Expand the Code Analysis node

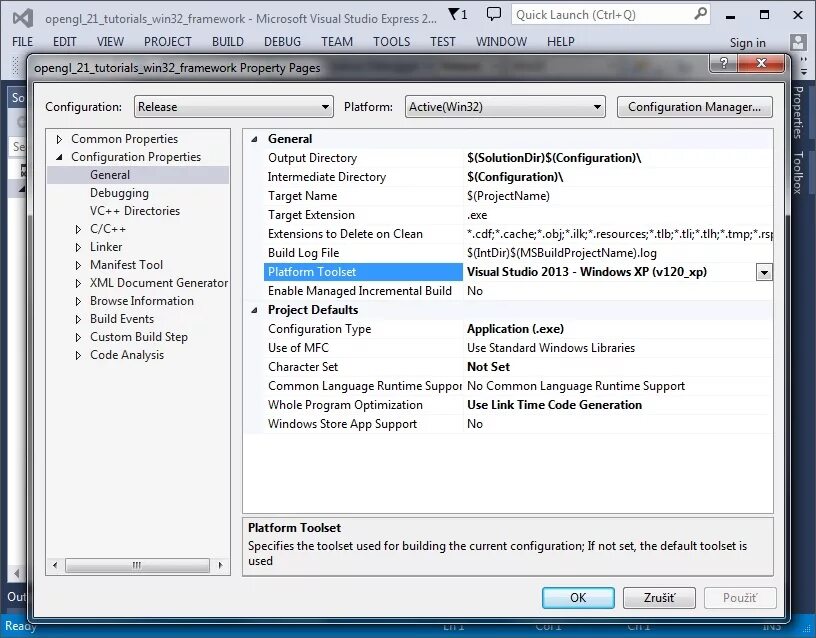pos(78,355)
